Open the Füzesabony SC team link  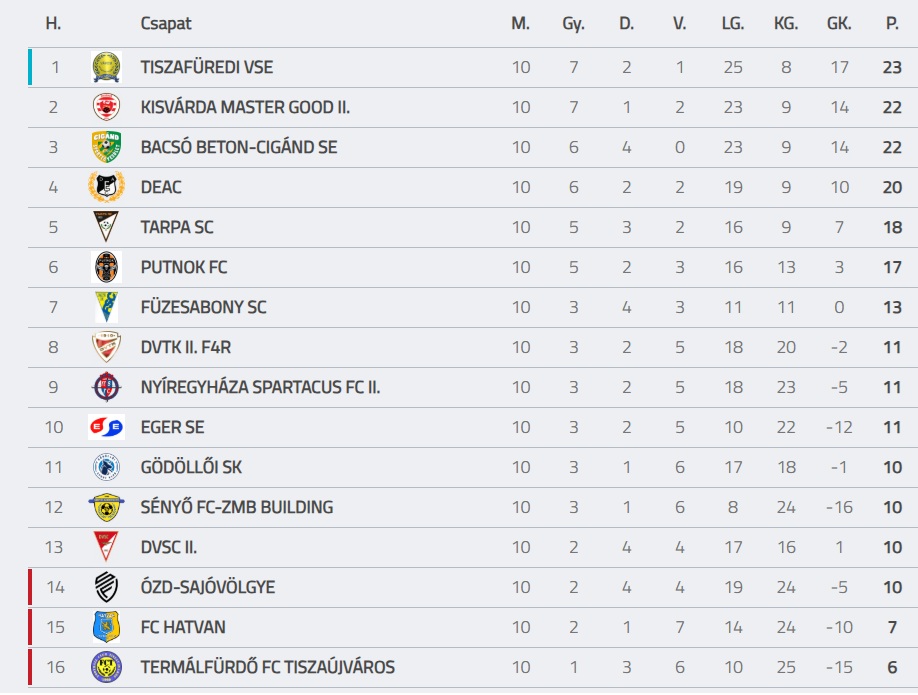(x=203, y=308)
